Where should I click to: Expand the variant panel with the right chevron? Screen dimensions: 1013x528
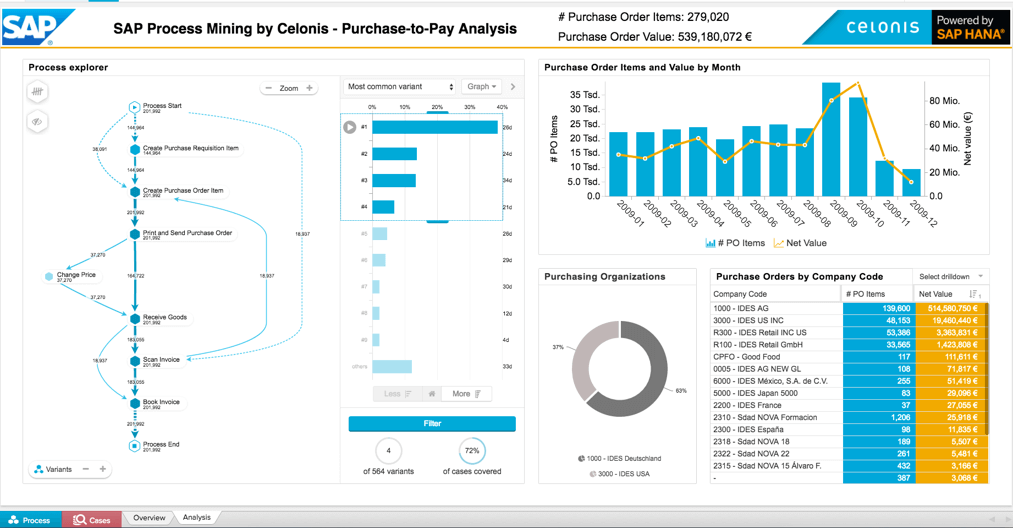pos(513,87)
